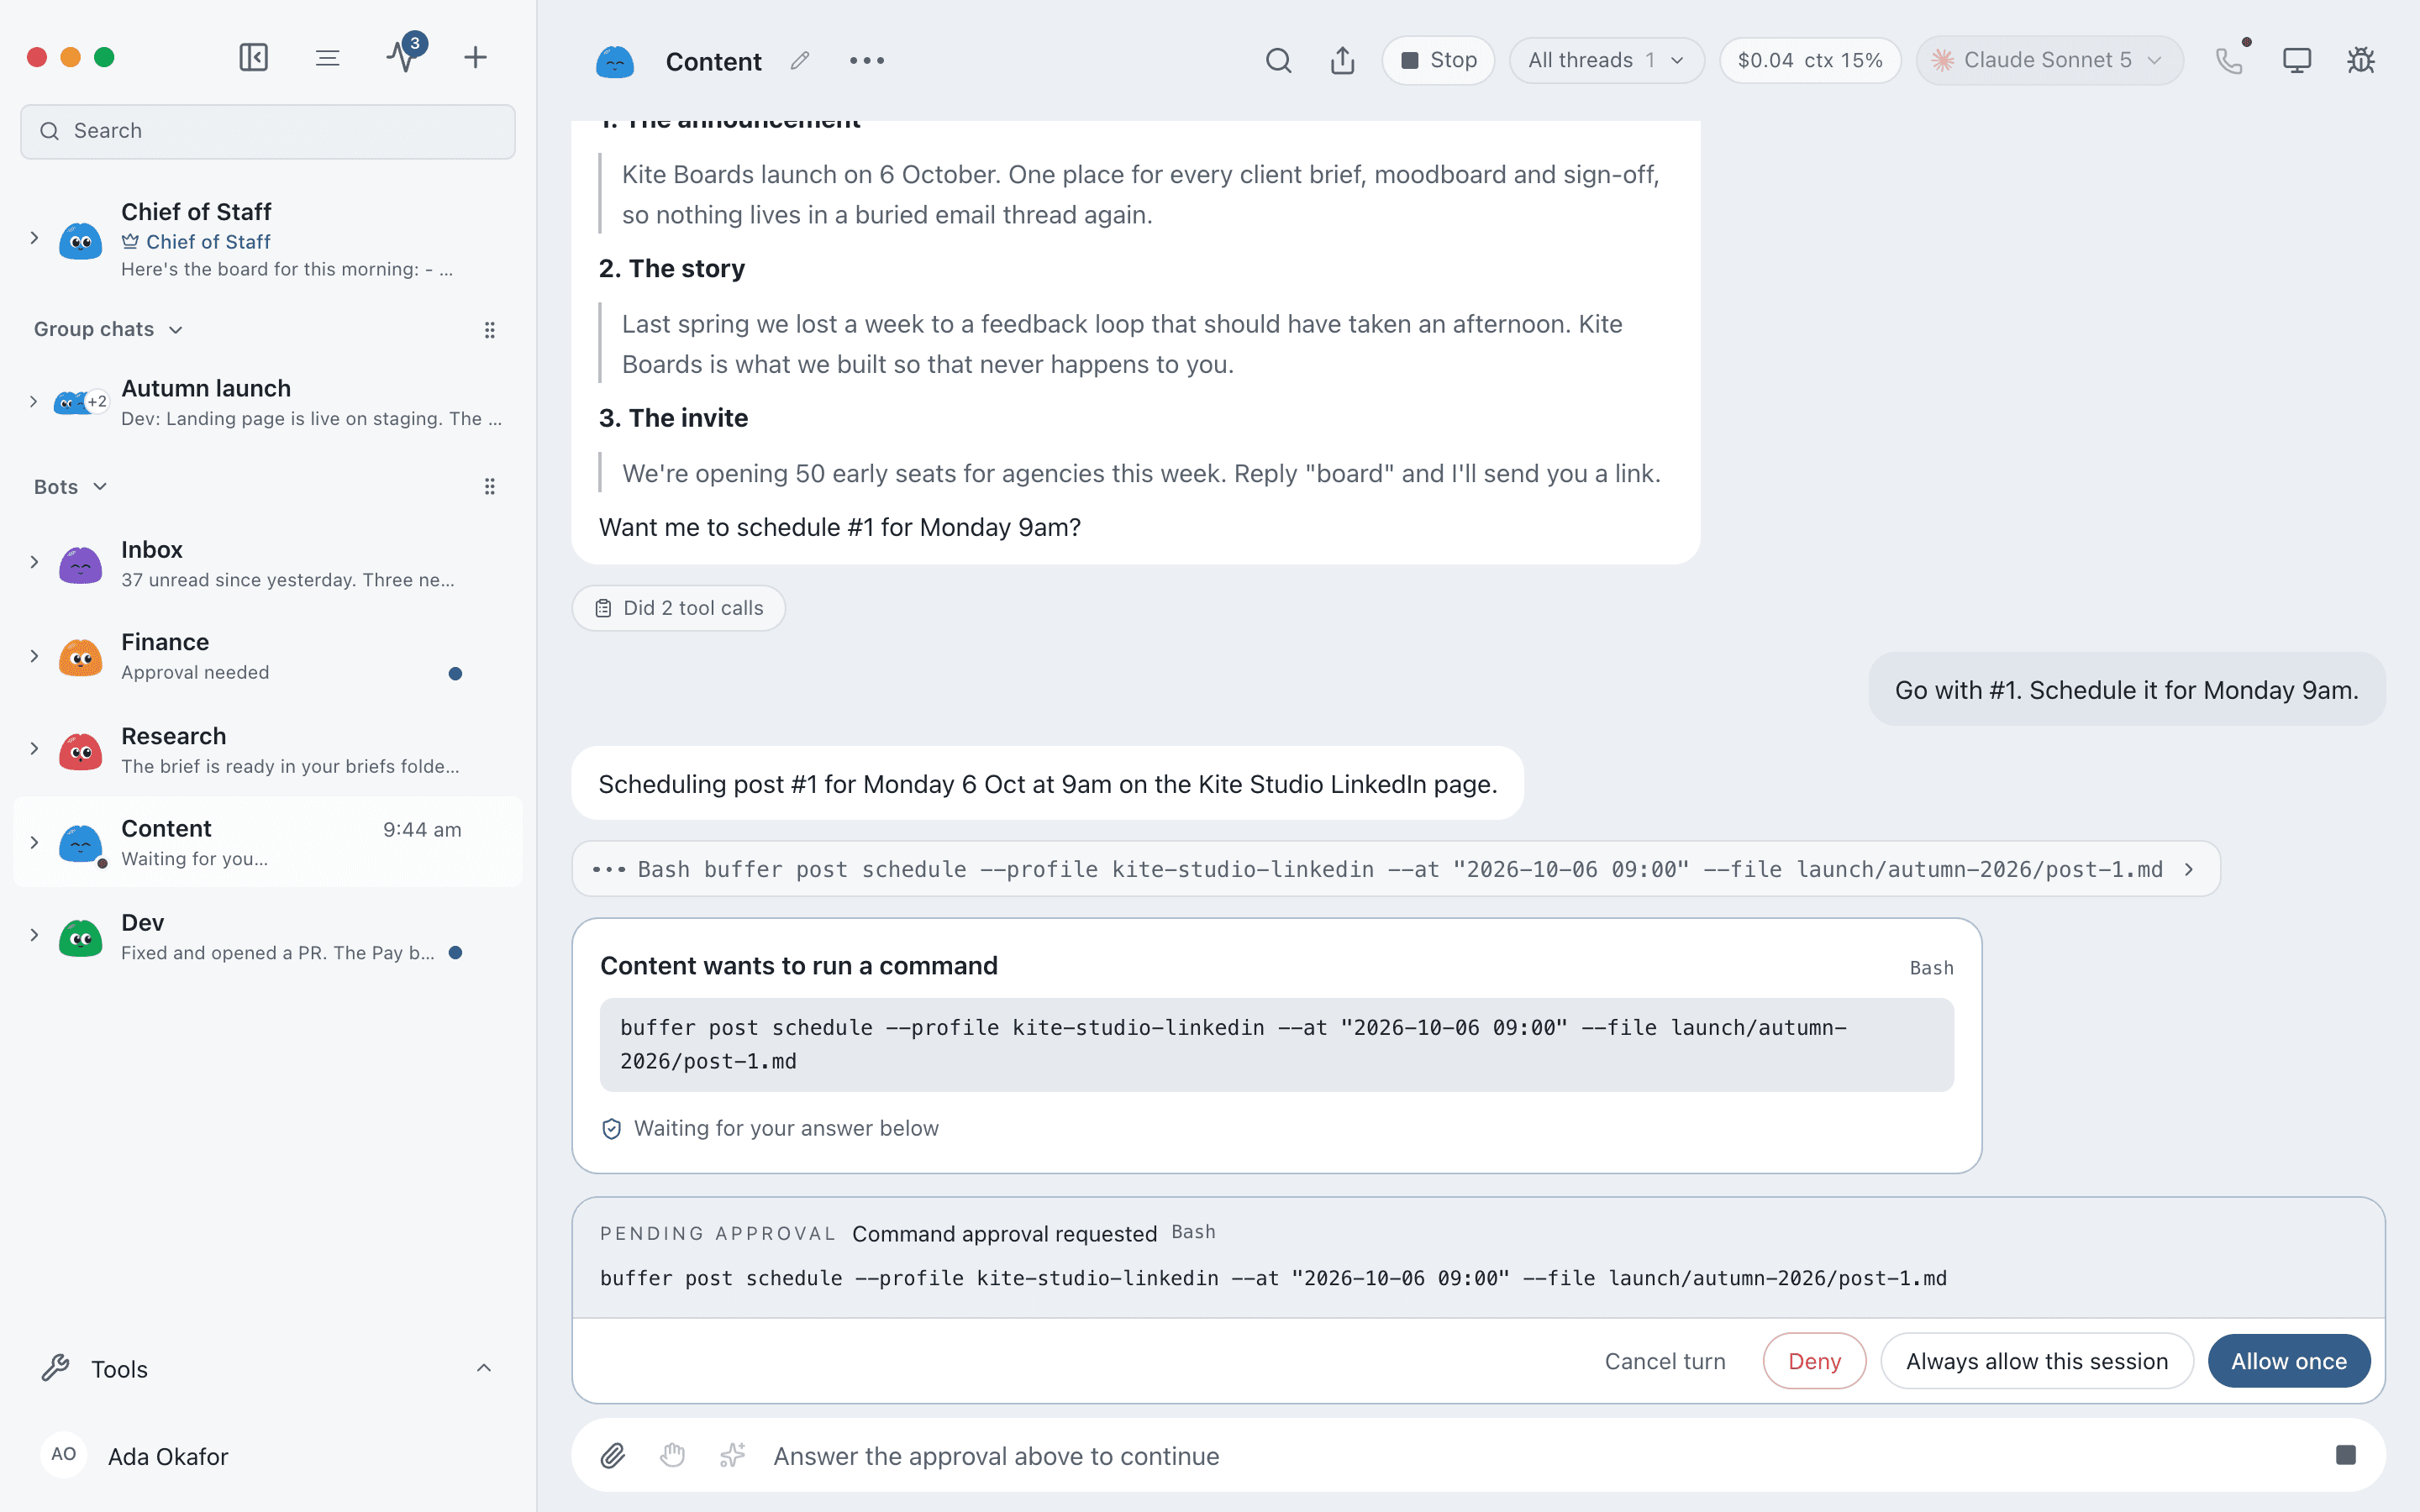Screen dimensions: 2420x1512
Task: Expand the Dev bot threads
Action: click(34, 936)
